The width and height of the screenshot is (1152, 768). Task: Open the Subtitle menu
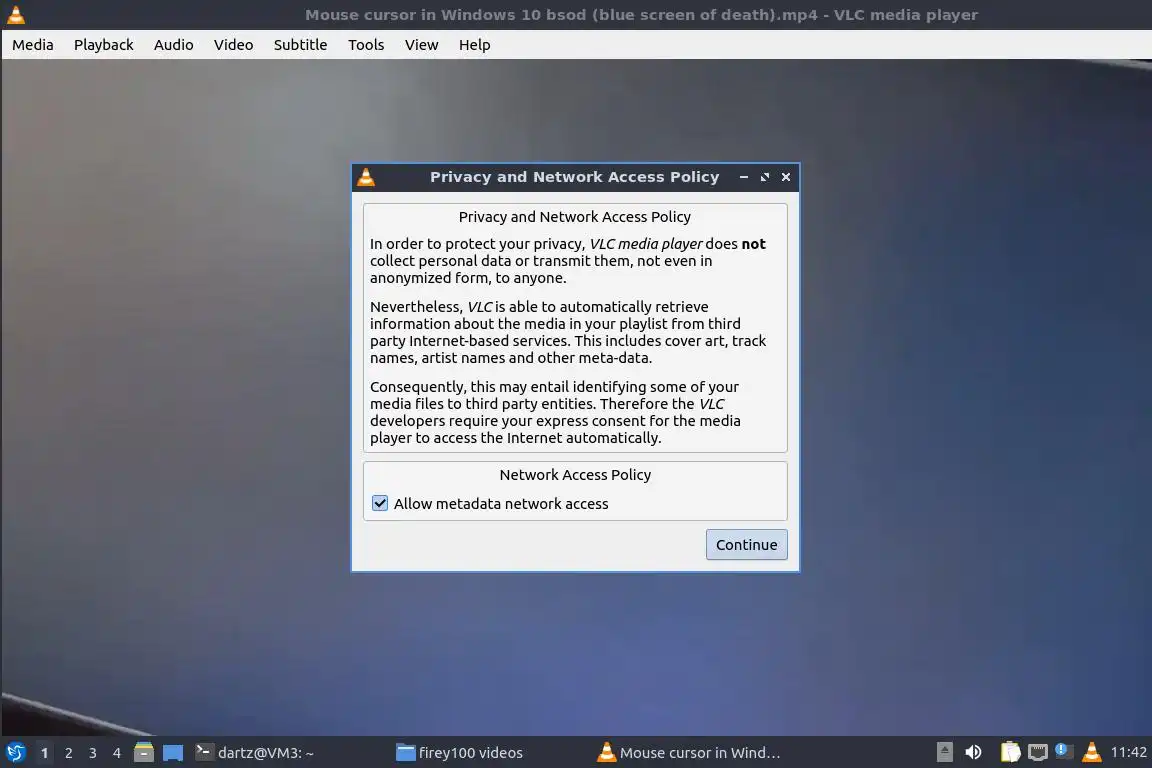pos(300,45)
